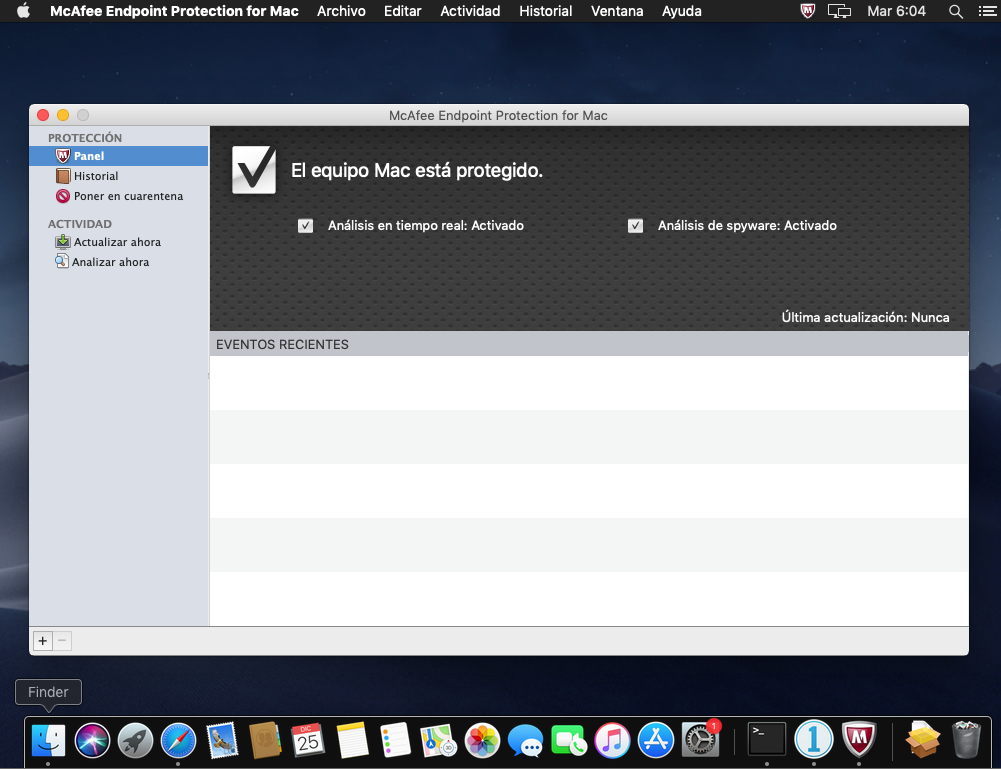Open Mail stamp icon in Dock
The height and width of the screenshot is (769, 1001).
pyautogui.click(x=222, y=741)
